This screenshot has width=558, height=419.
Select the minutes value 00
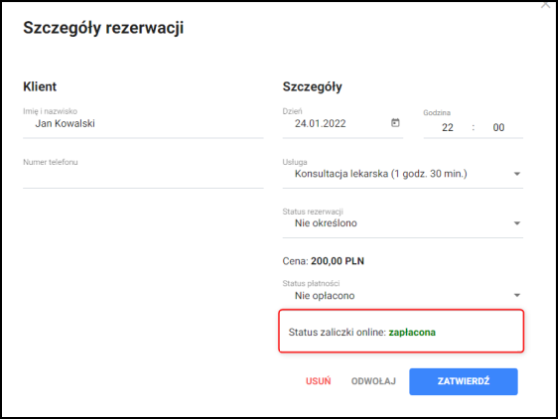click(x=498, y=127)
